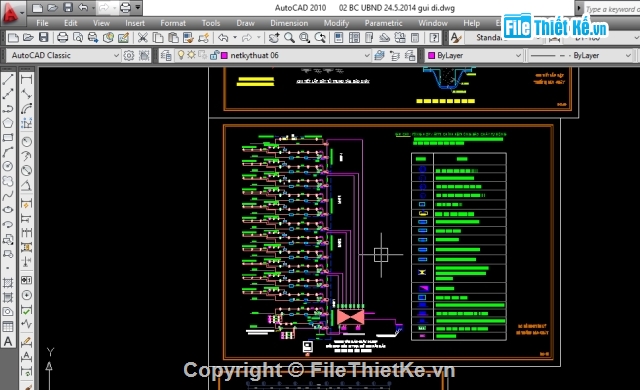Expand the ByLayer linetype dropdown
This screenshot has width=640, height=390.
pos(628,55)
